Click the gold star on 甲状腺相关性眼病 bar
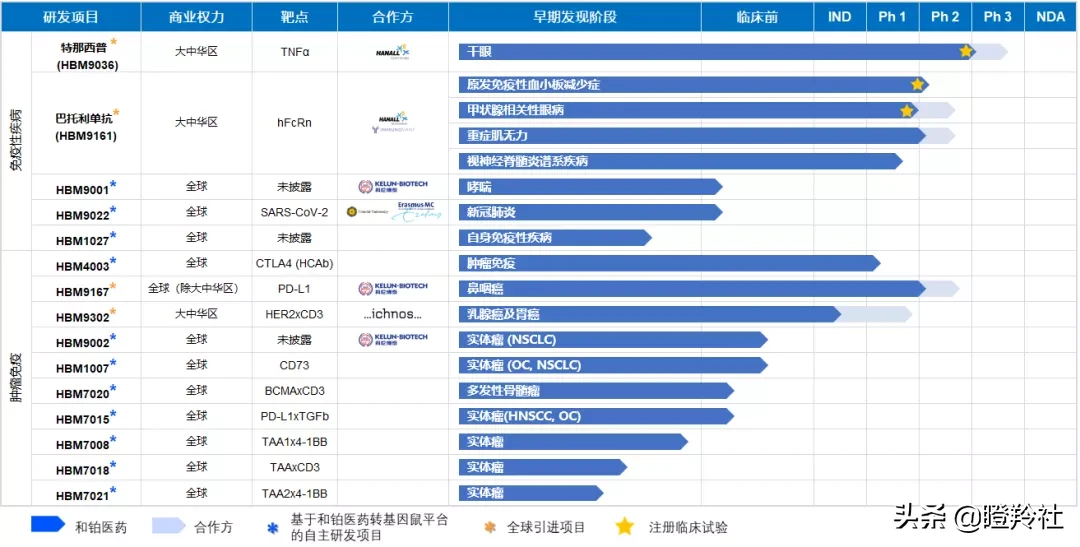1080x547 pixels. coord(906,110)
